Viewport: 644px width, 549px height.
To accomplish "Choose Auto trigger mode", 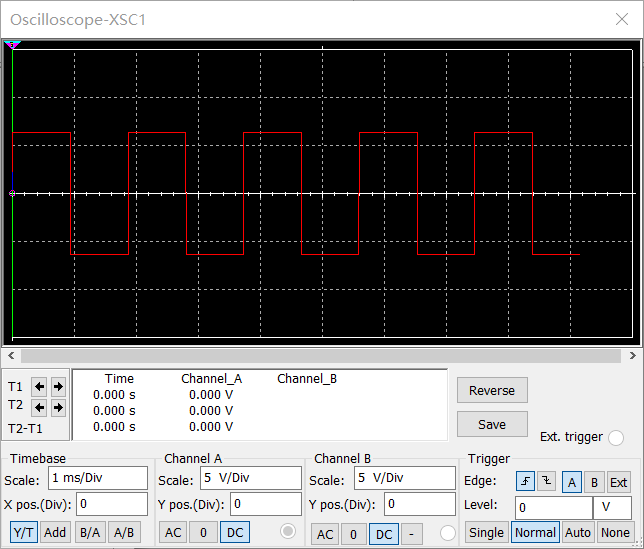I will point(578,532).
